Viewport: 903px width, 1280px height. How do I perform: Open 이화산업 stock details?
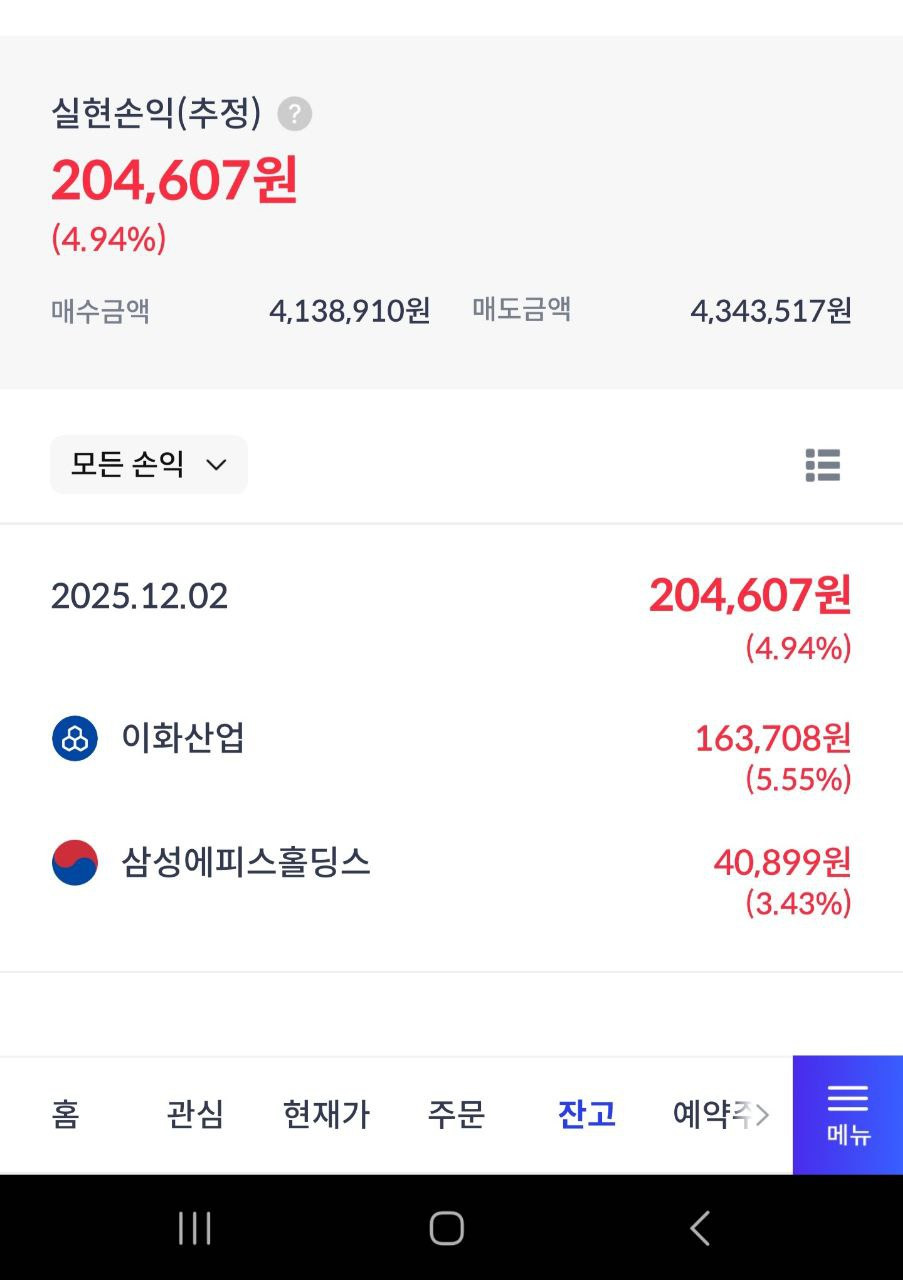coord(184,739)
